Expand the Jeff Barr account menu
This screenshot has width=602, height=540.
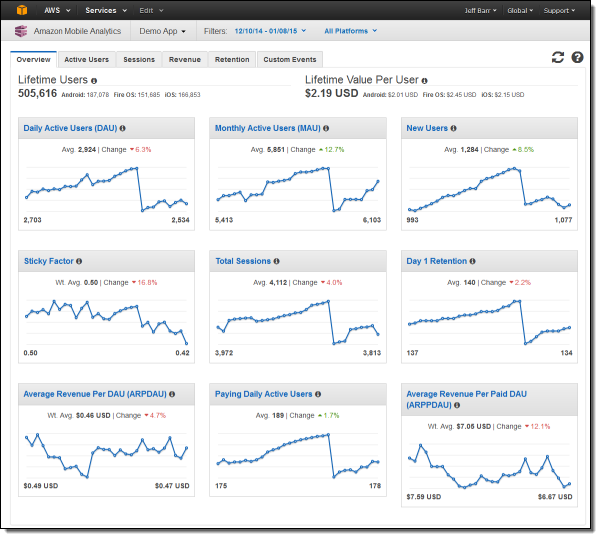[x=482, y=10]
